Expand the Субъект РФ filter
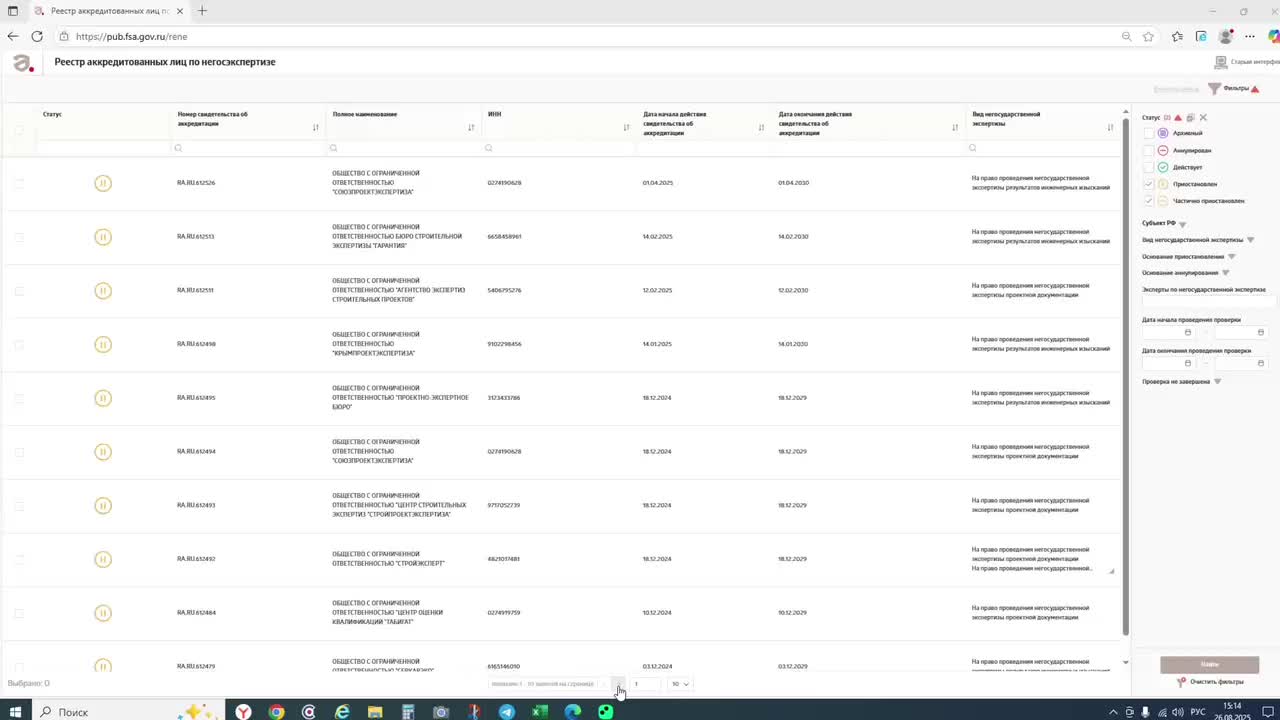 pos(1182,224)
